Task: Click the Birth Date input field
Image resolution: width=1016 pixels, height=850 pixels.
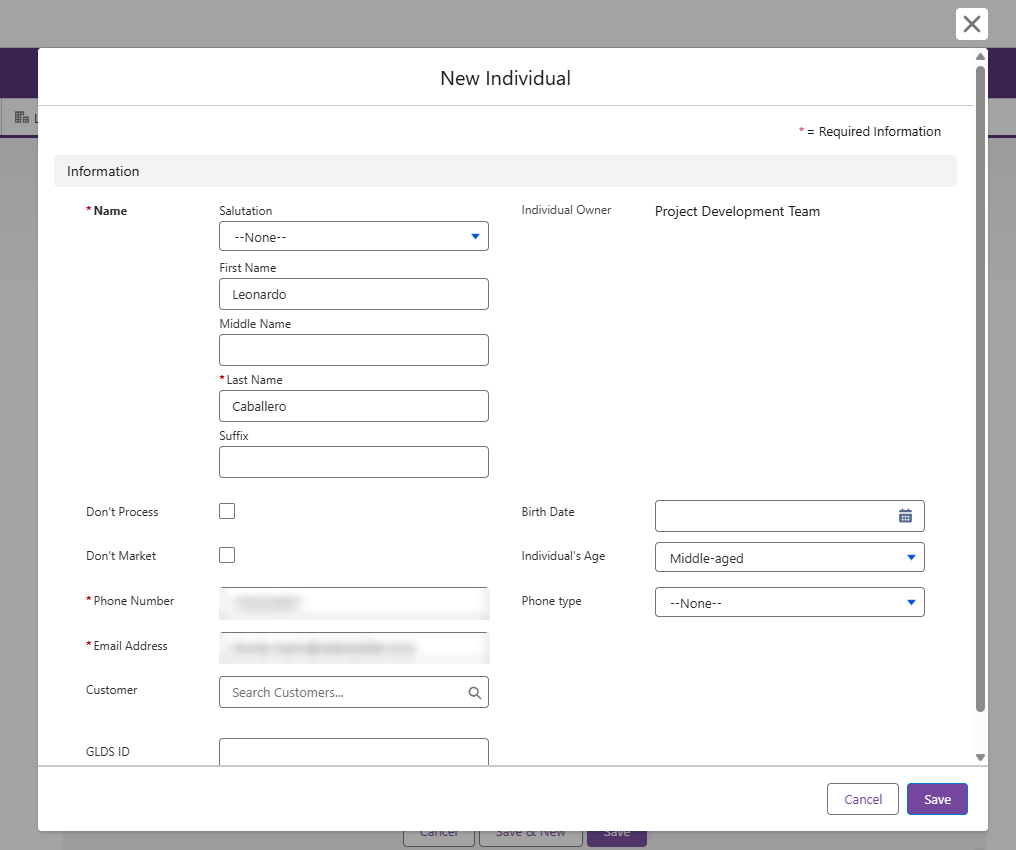Action: click(x=789, y=516)
